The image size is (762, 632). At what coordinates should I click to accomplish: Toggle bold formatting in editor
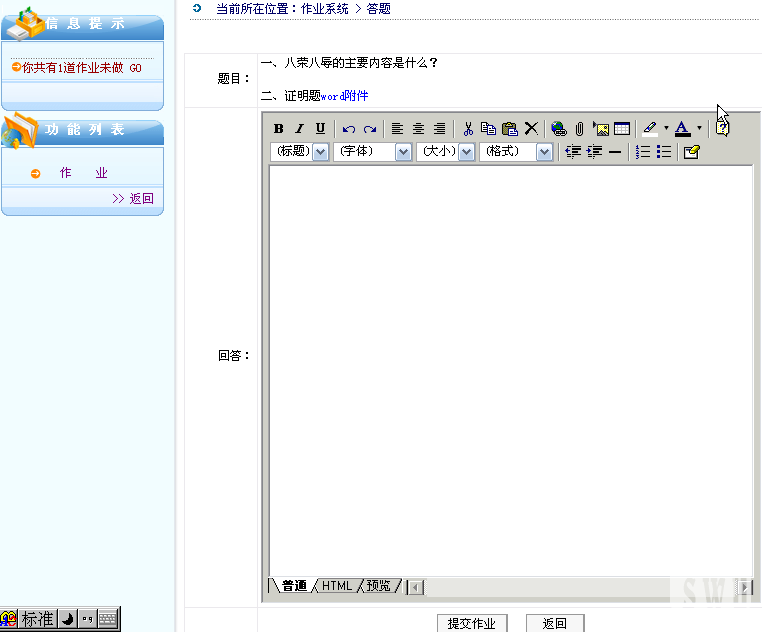click(279, 129)
